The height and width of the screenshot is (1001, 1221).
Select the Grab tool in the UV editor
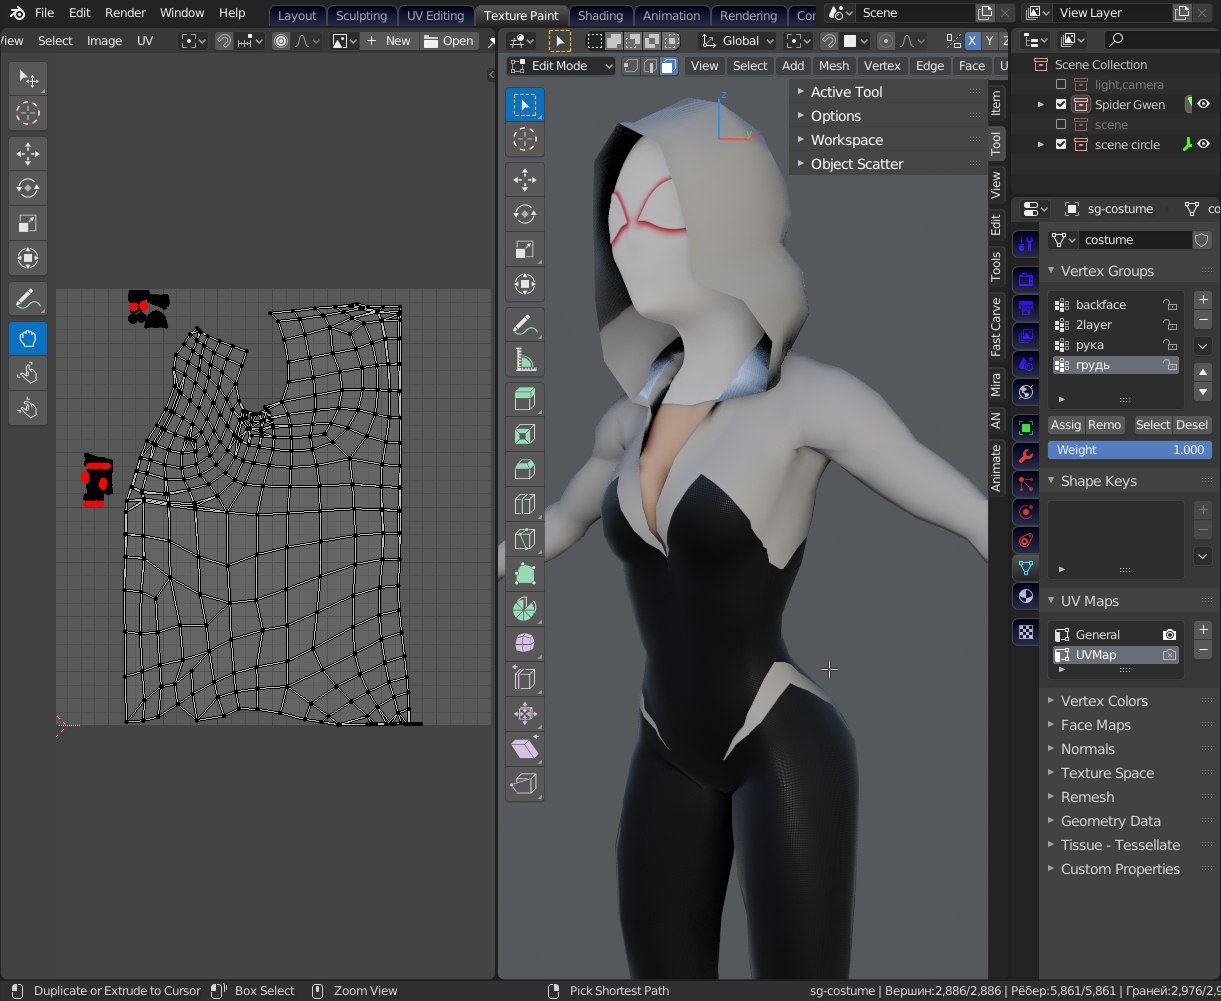[28, 338]
